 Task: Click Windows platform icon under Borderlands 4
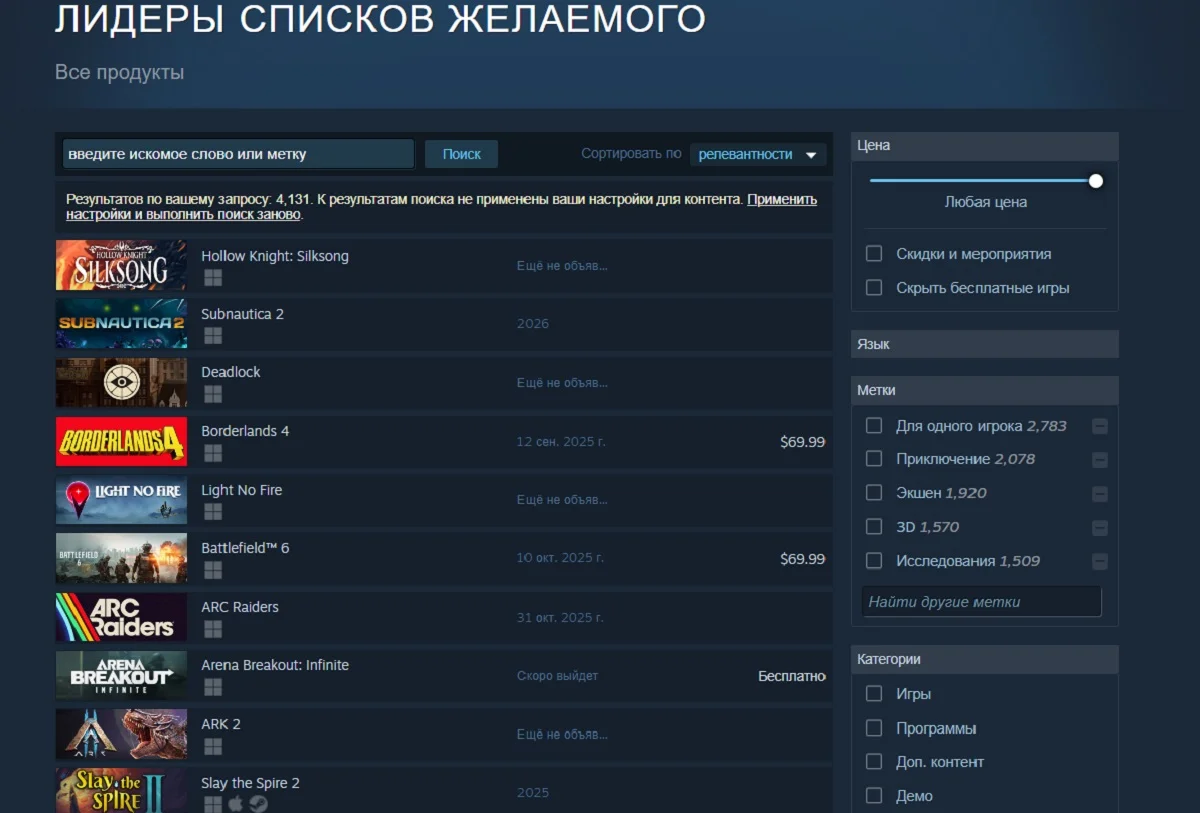point(212,453)
